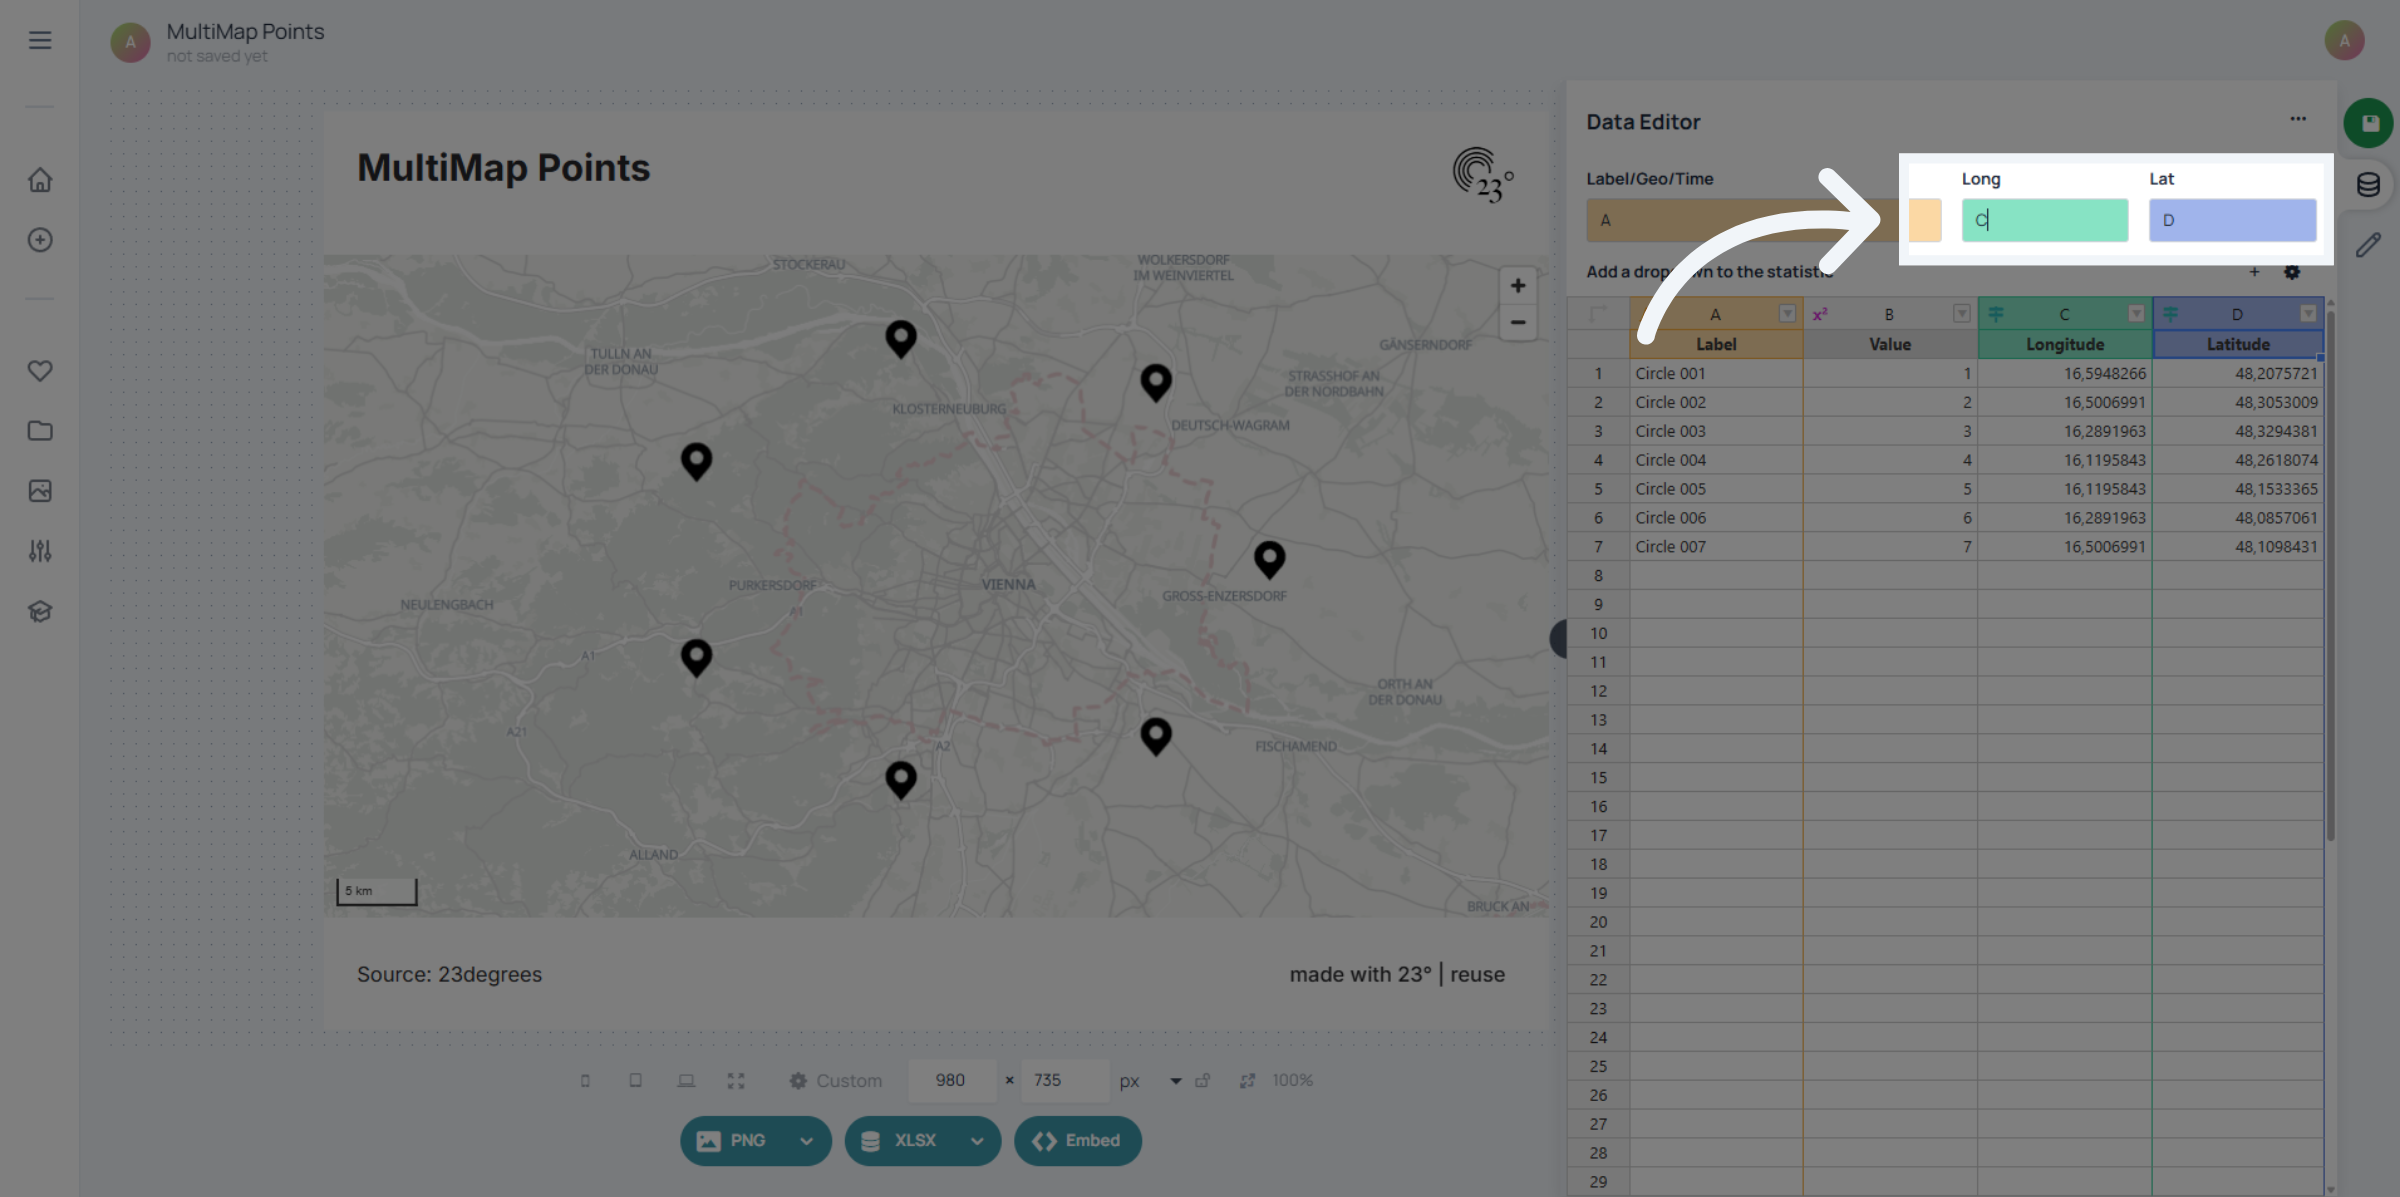Click the plus icon to add dropdown
Screen dimensions: 2400x1197
tap(2254, 272)
